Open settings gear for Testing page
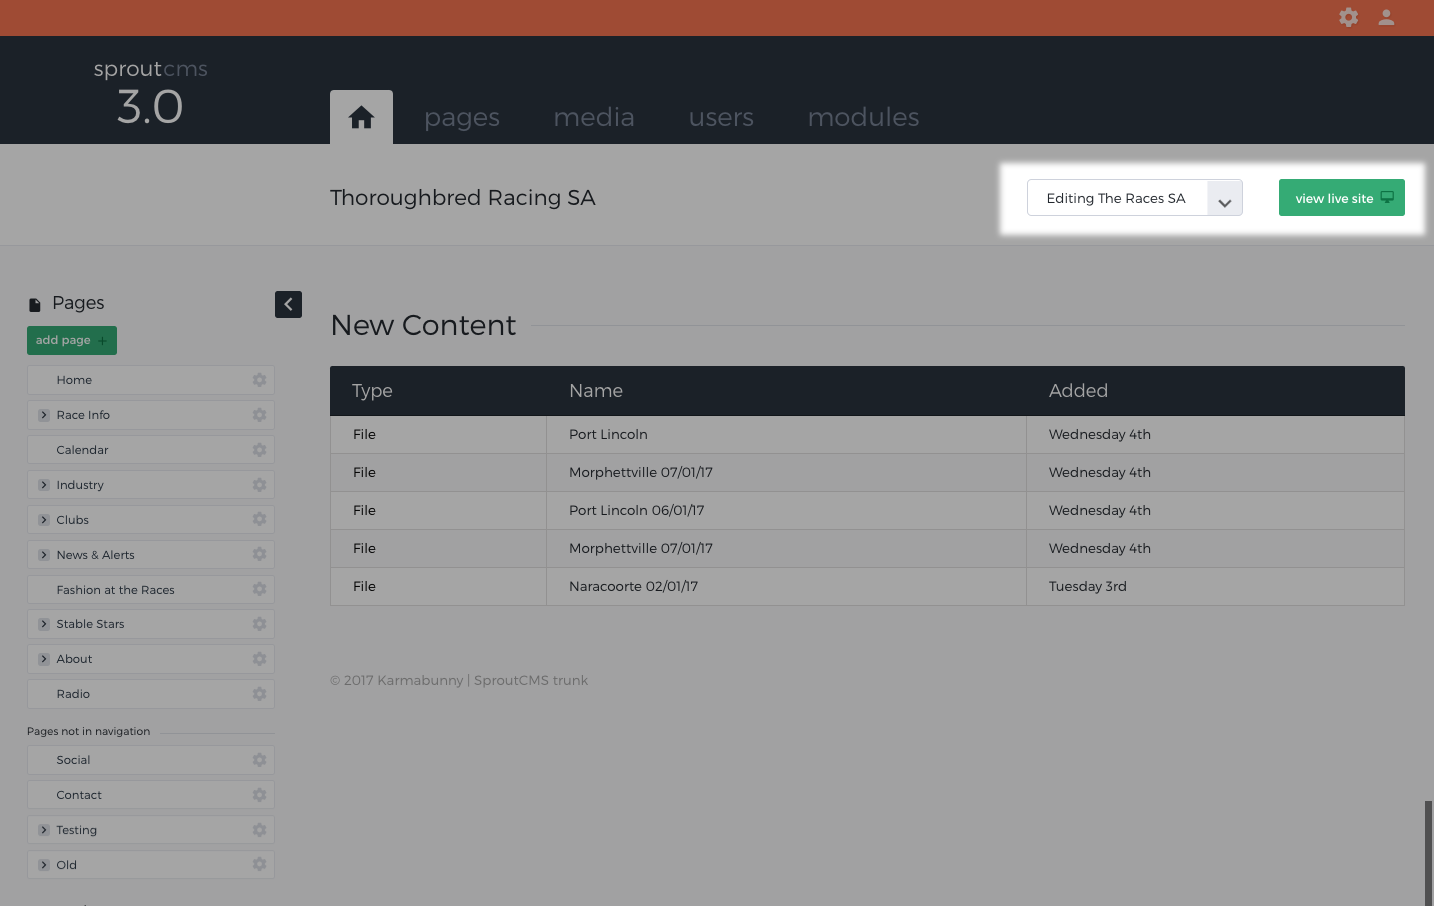Viewport: 1434px width, 906px height. coord(259,830)
